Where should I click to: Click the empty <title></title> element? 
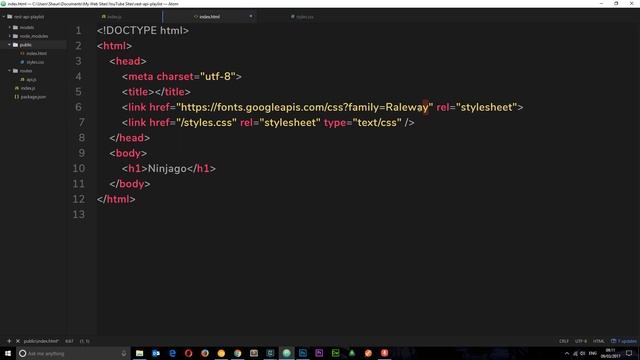(x=156, y=92)
